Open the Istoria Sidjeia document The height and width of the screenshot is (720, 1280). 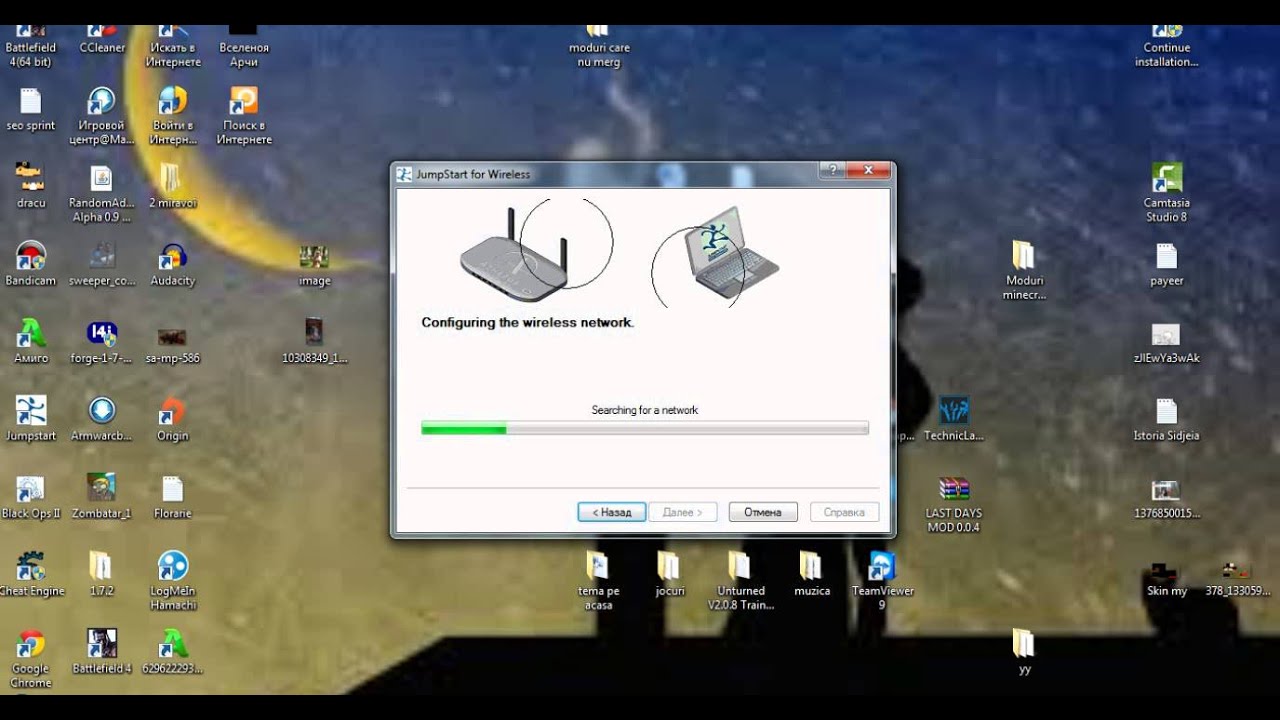(1166, 419)
